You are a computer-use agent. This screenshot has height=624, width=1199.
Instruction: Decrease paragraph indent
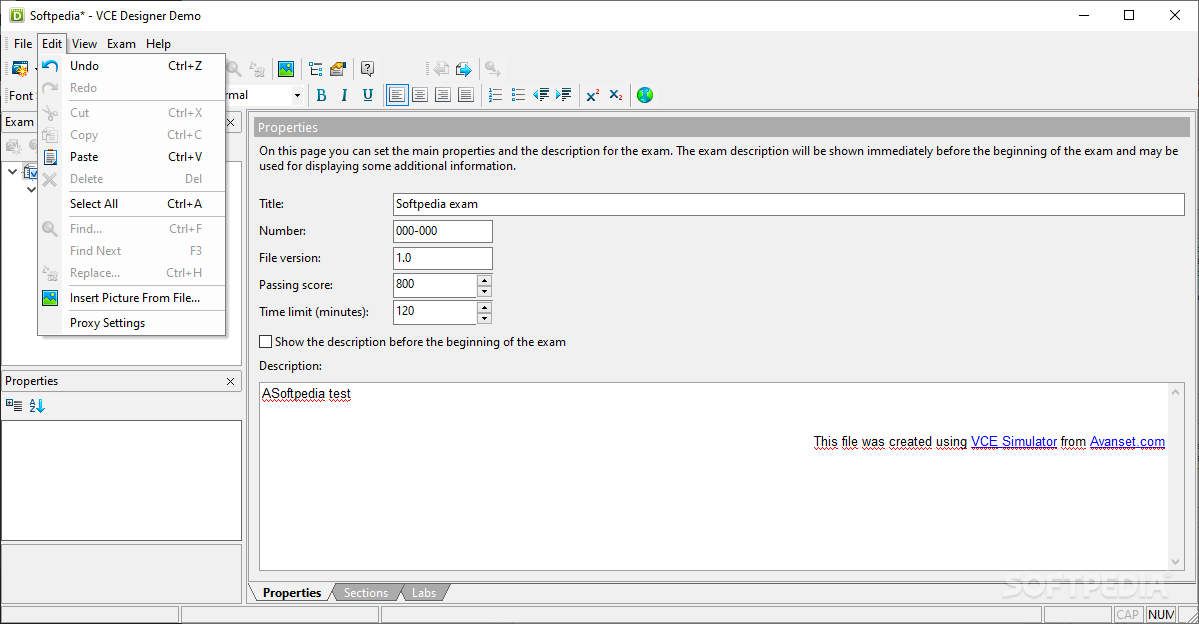[541, 95]
